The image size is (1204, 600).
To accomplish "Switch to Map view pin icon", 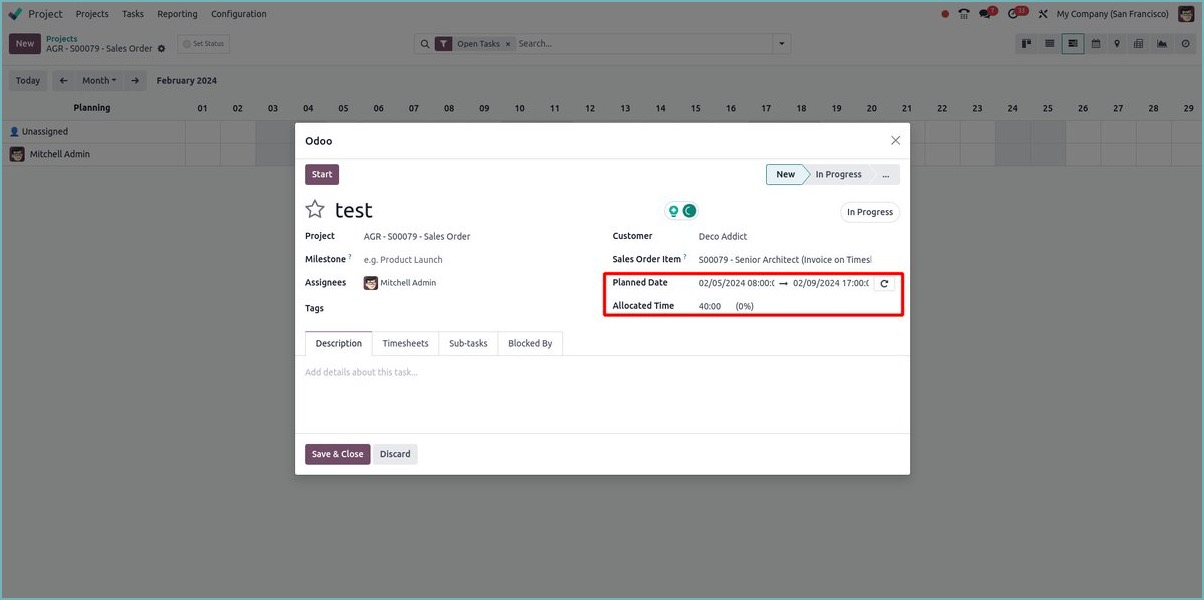I will (x=1117, y=44).
